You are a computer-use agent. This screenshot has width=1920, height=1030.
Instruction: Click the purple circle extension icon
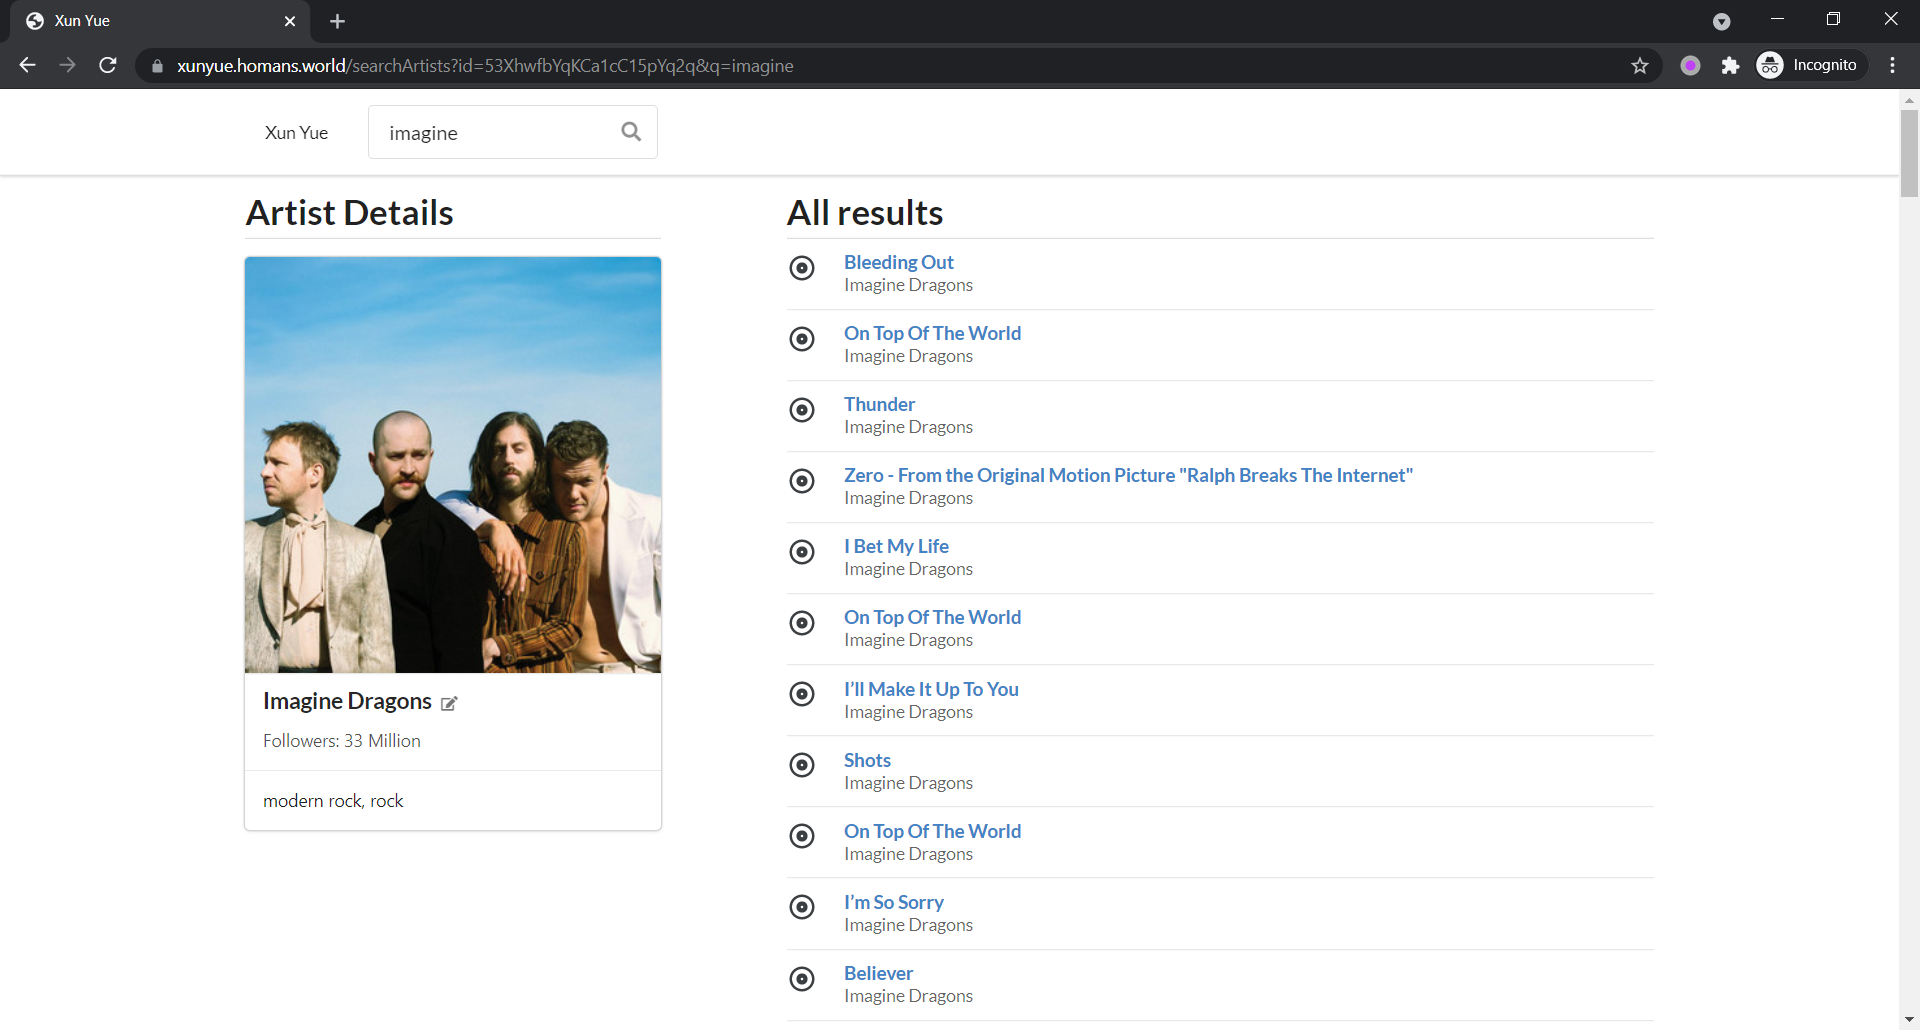click(1690, 65)
